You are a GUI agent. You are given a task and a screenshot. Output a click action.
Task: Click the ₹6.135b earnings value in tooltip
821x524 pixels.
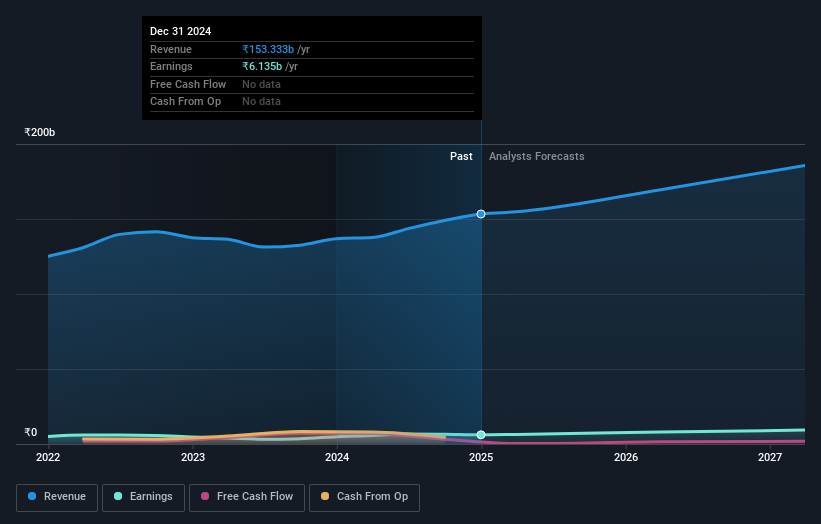tap(262, 66)
